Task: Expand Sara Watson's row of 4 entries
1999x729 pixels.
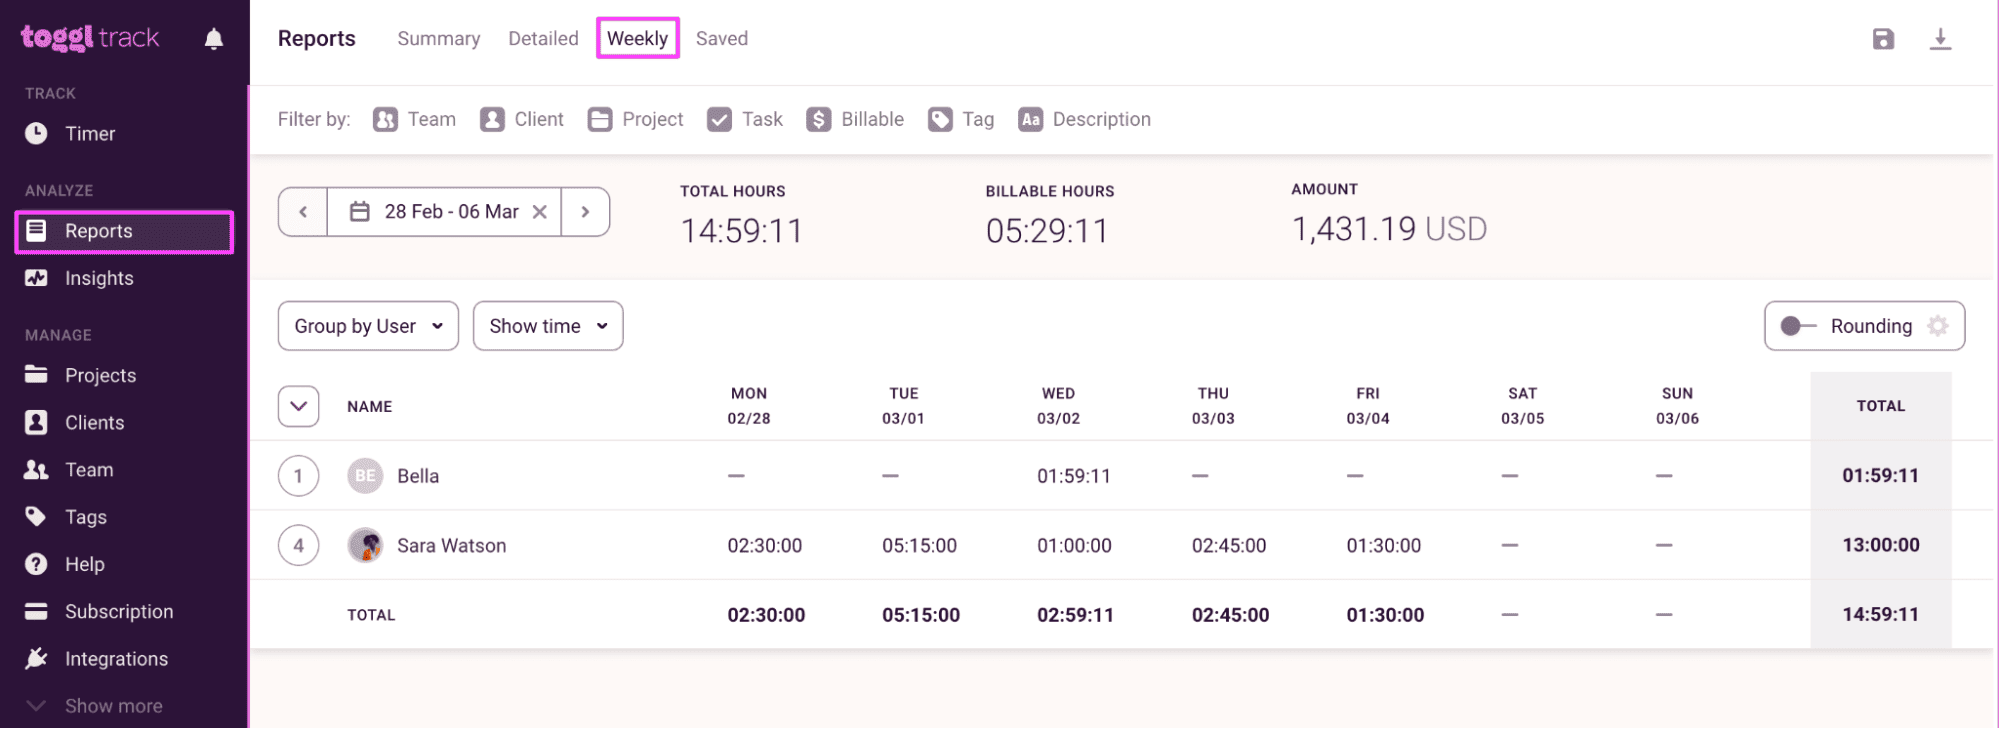Action: 298,546
